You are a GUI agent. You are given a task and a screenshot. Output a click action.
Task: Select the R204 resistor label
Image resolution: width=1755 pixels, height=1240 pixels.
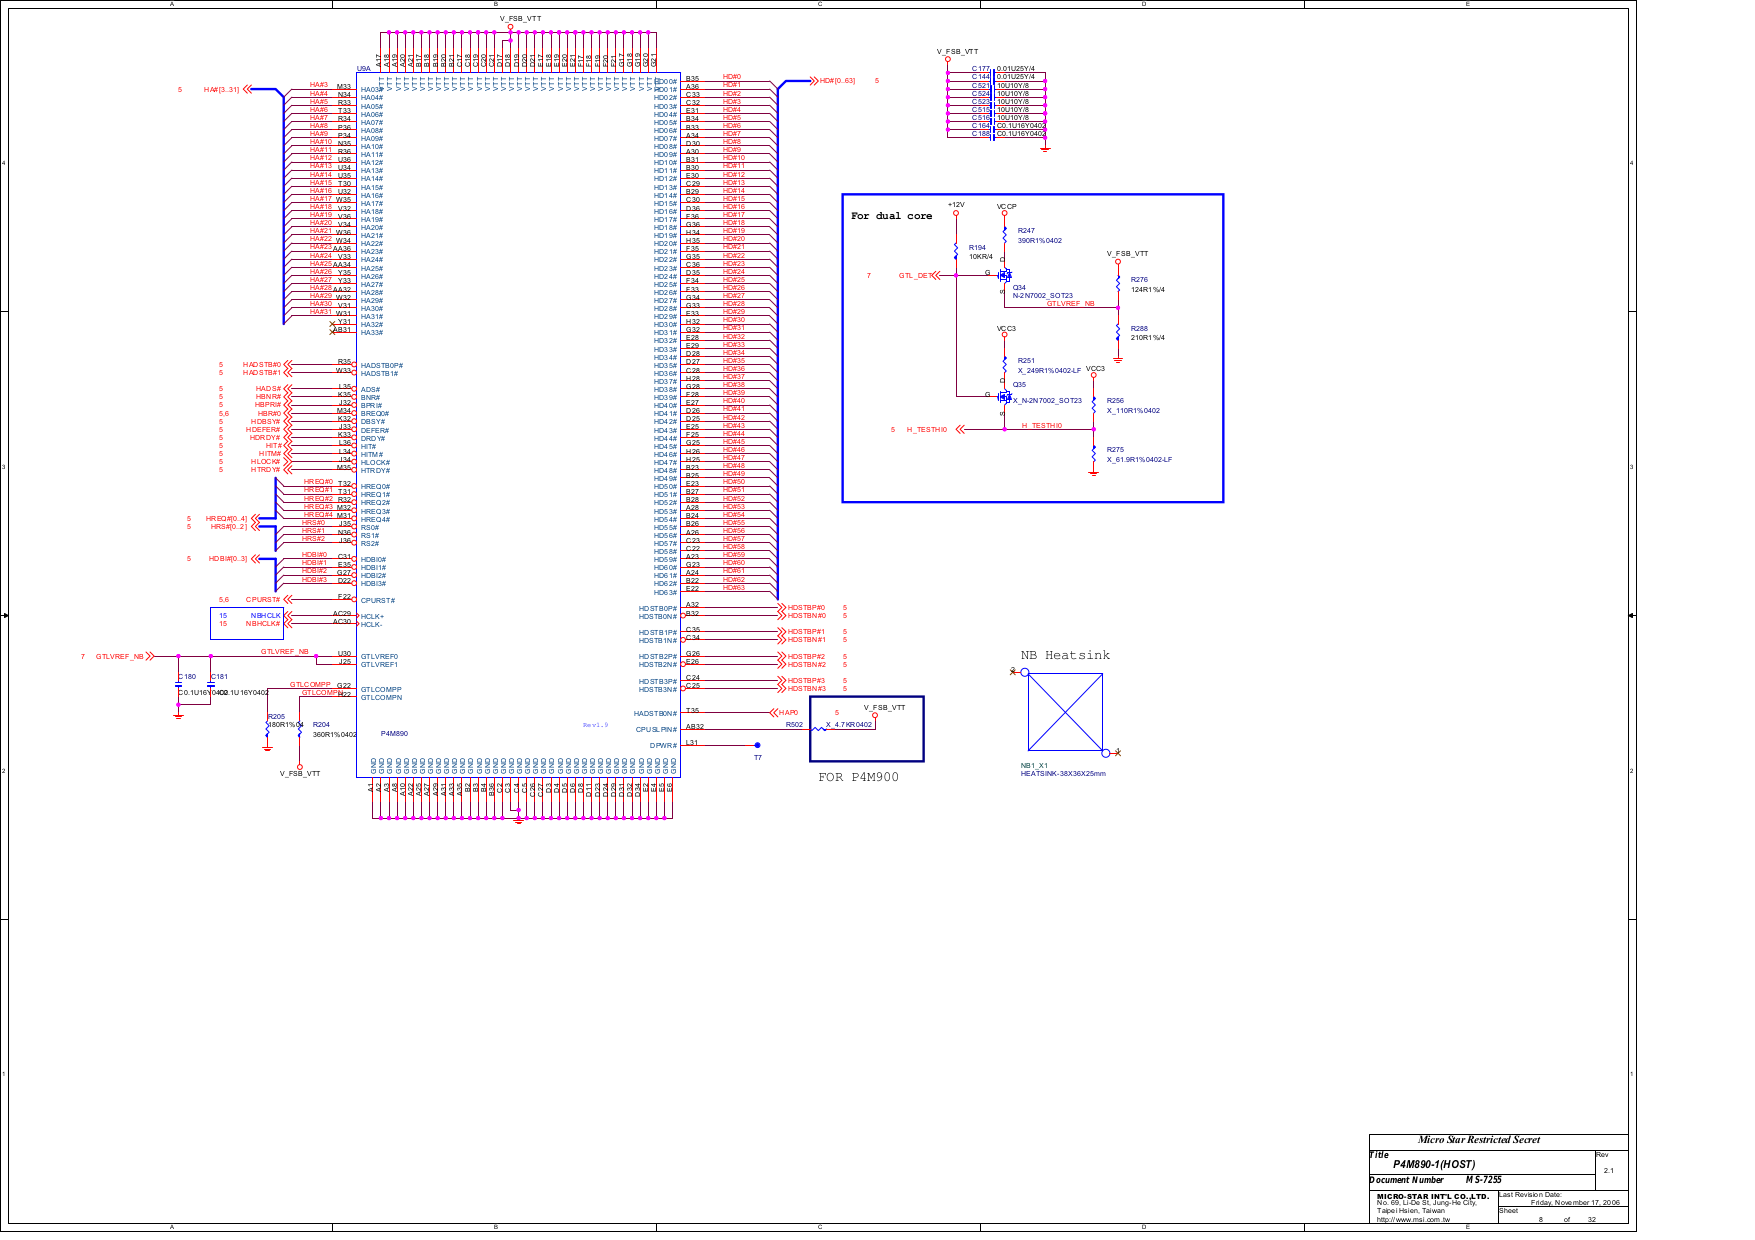coord(321,725)
